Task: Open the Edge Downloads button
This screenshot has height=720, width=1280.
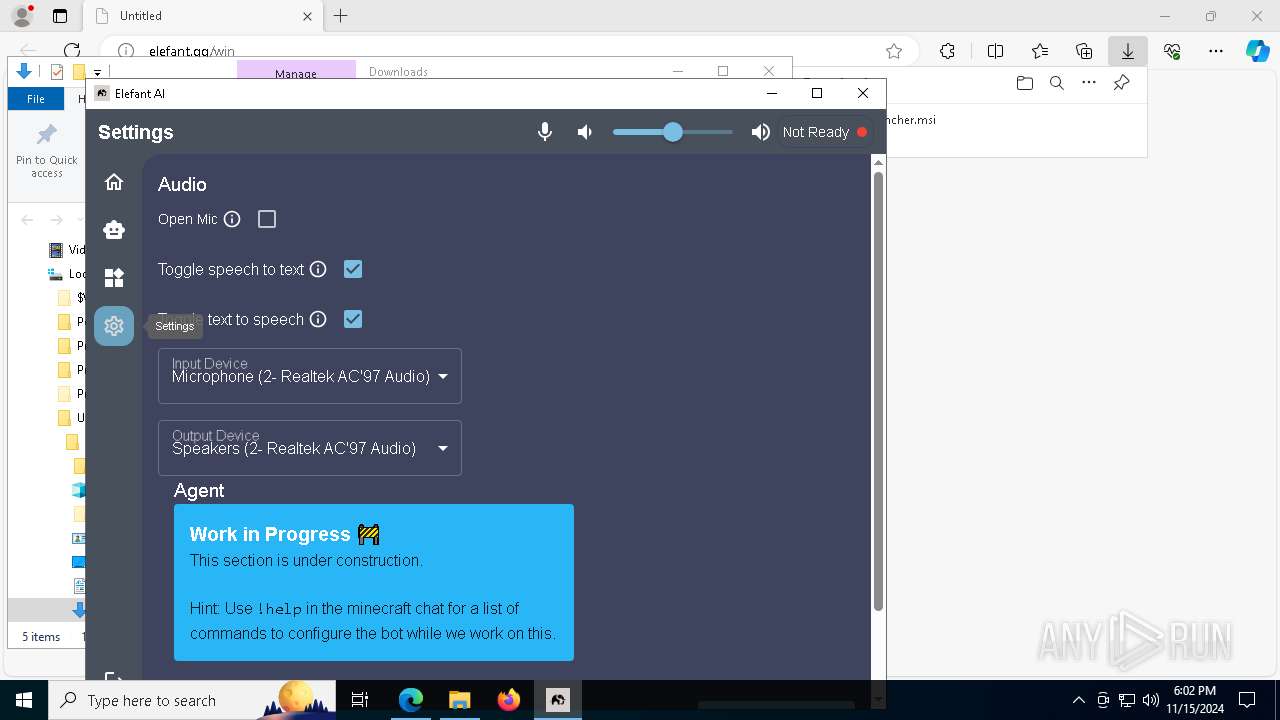Action: coord(1128,51)
